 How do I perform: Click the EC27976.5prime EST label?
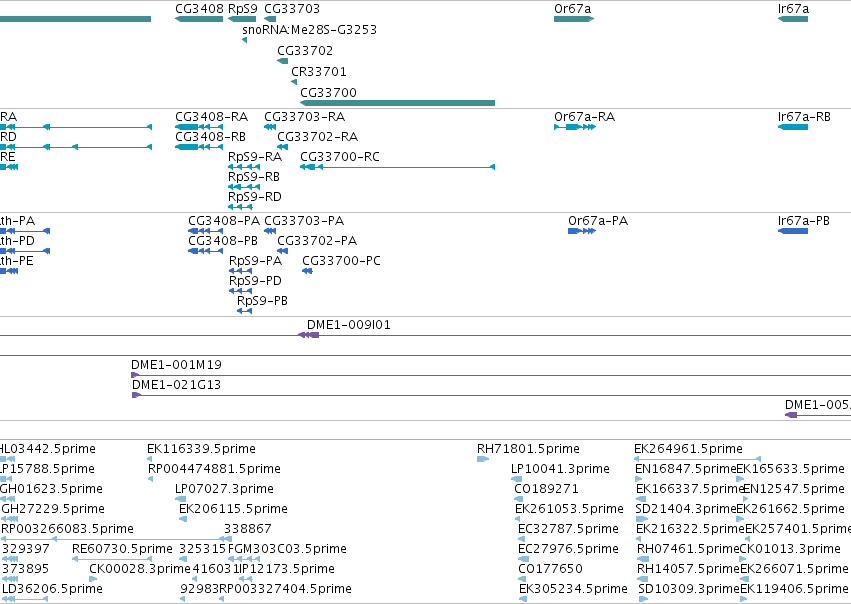tap(568, 549)
